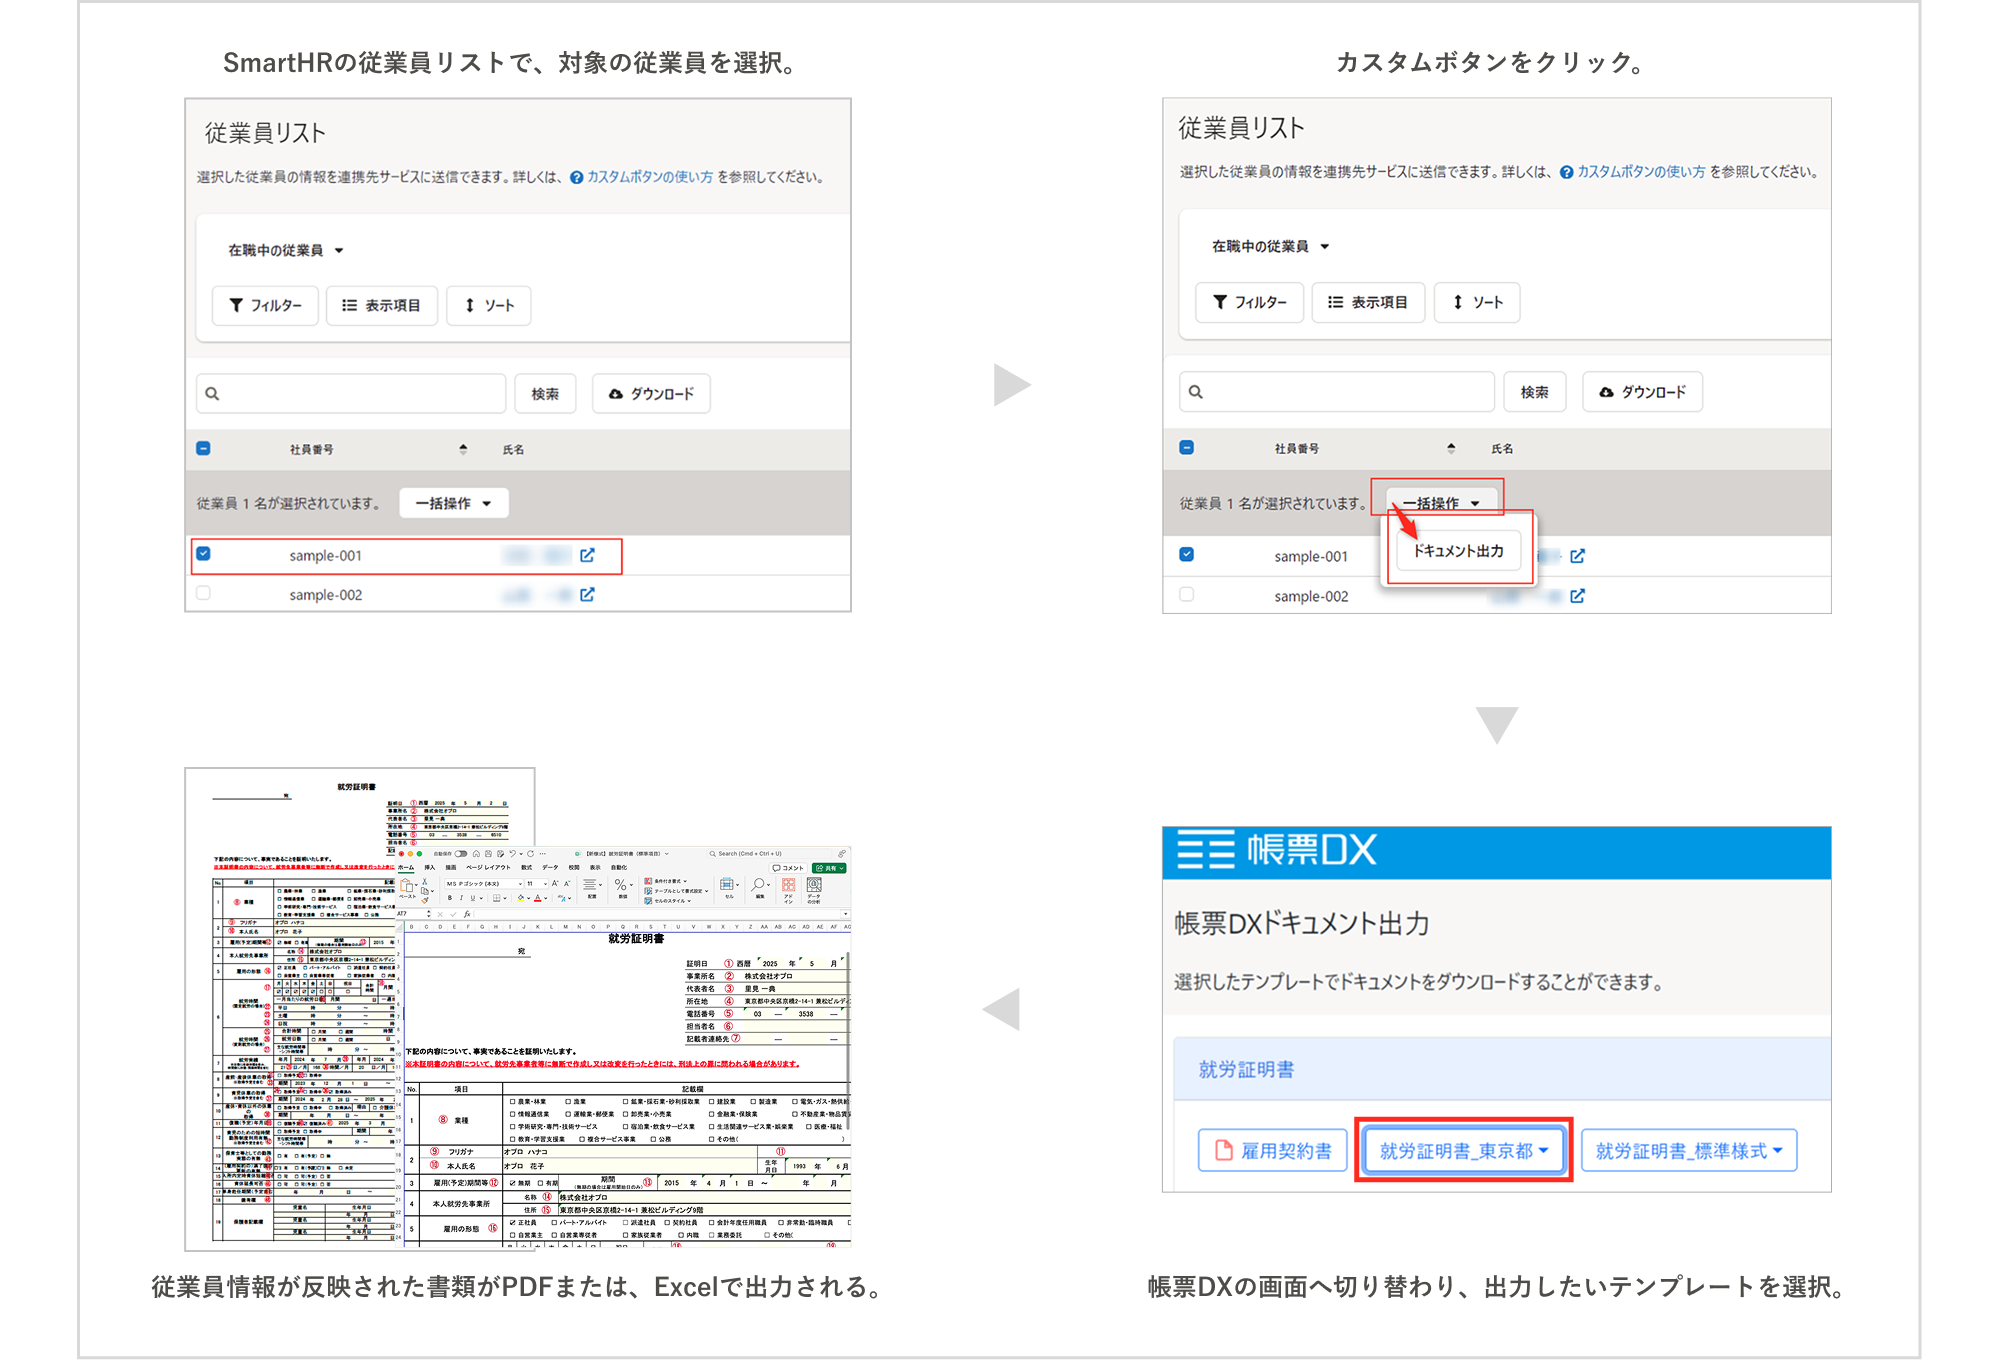Click 就労証明書 section heading in 帳票DX panel

tap(1246, 1070)
